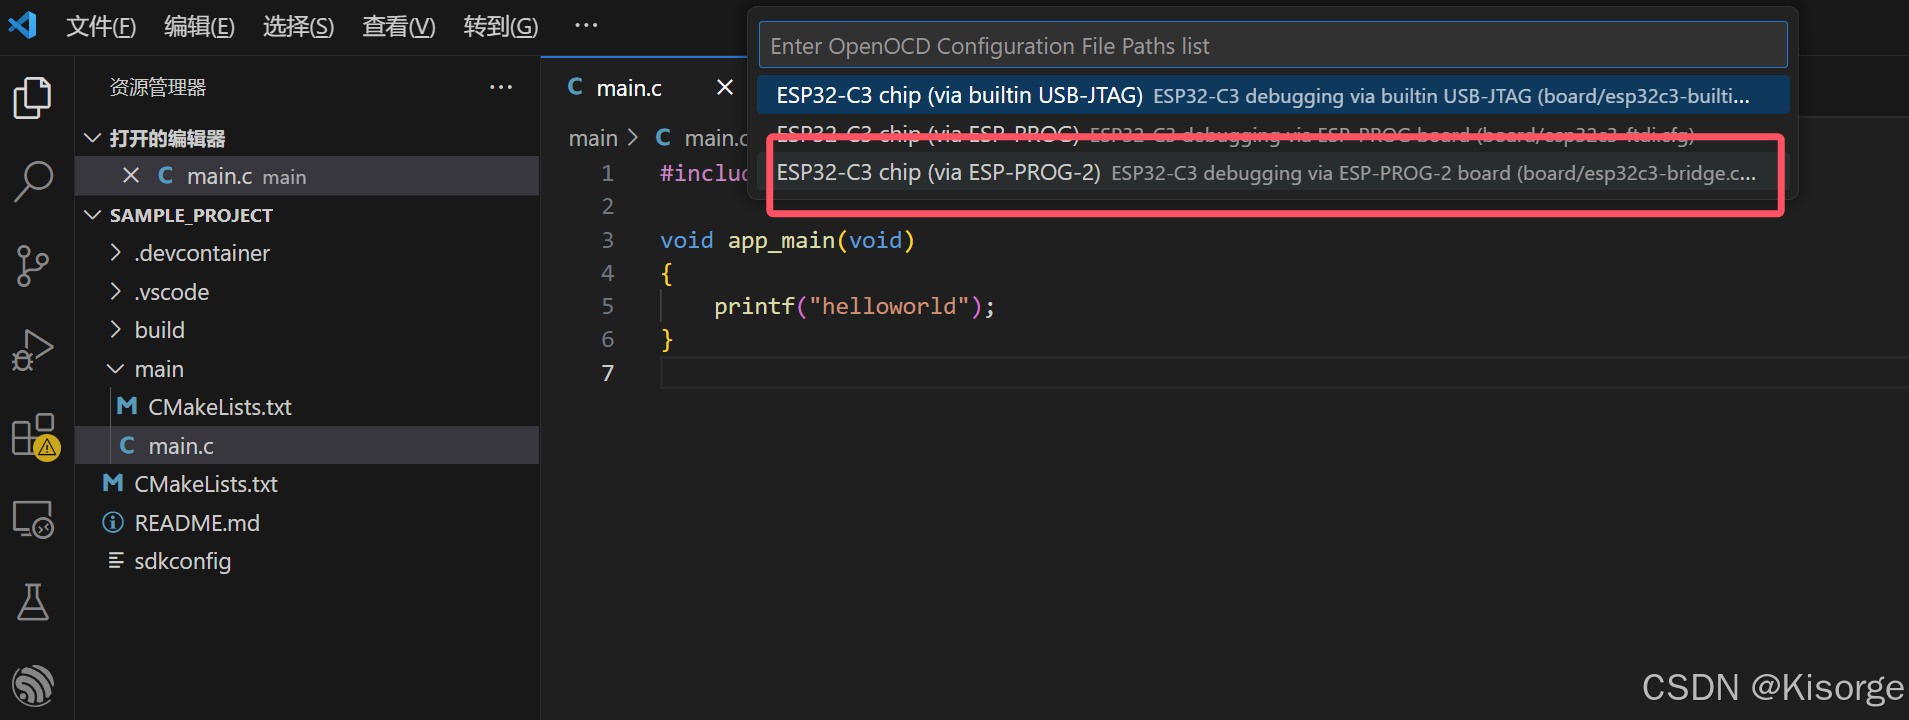
Task: Close main.c in open editors list
Action: pyautogui.click(x=130, y=176)
